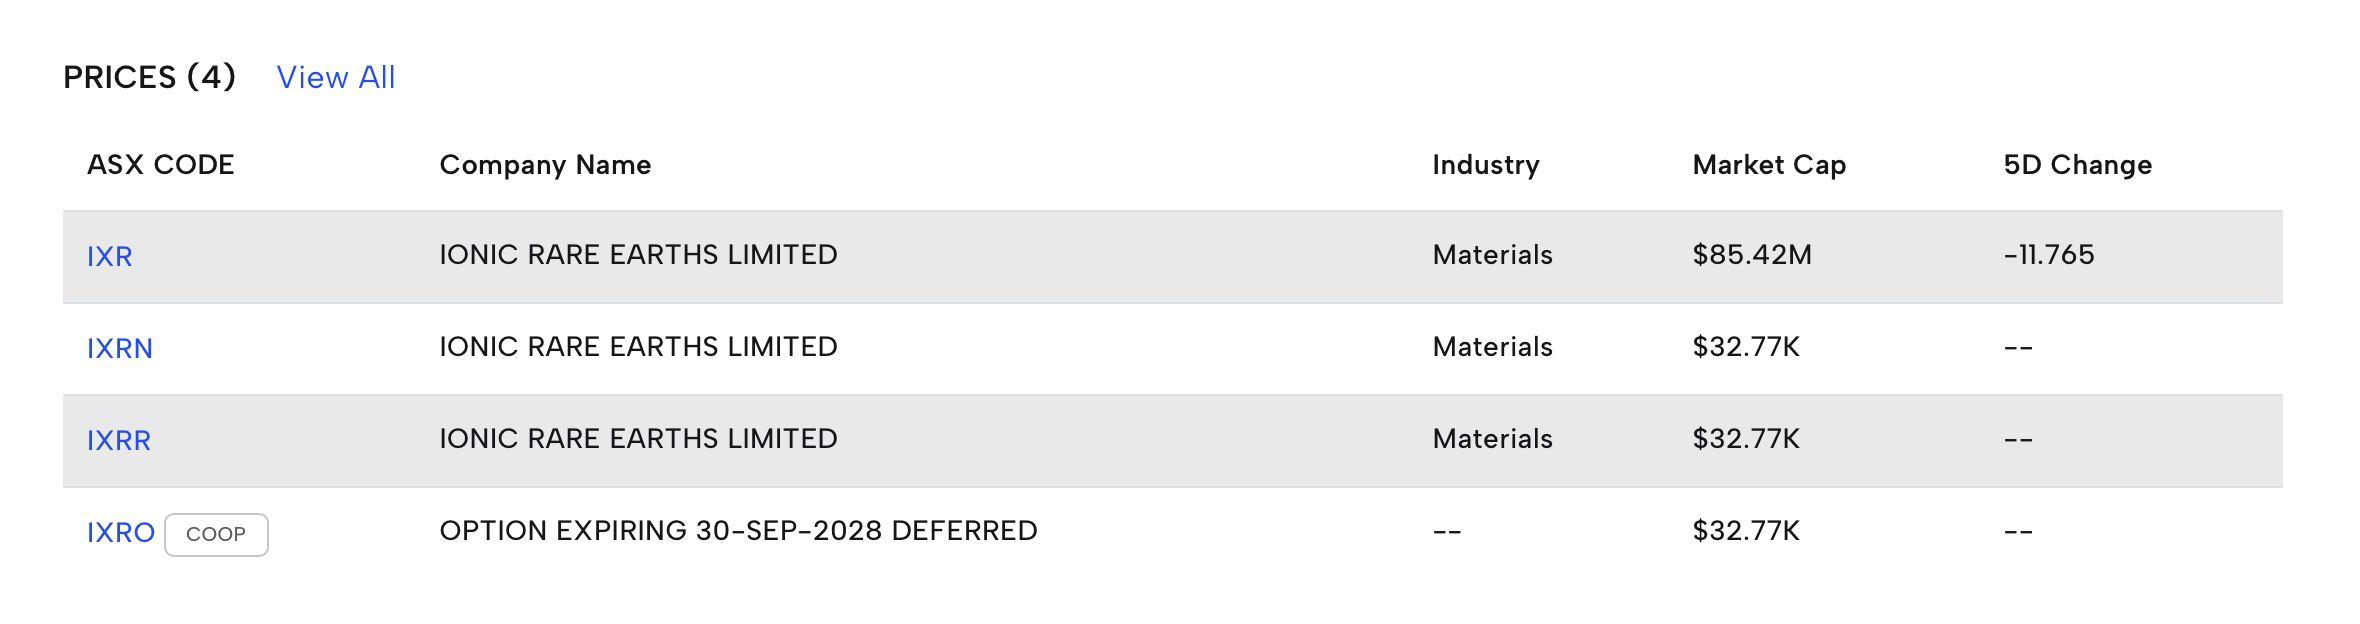This screenshot has width=2360, height=624.
Task: Click the $85.42M market cap value
Action: click(1752, 255)
